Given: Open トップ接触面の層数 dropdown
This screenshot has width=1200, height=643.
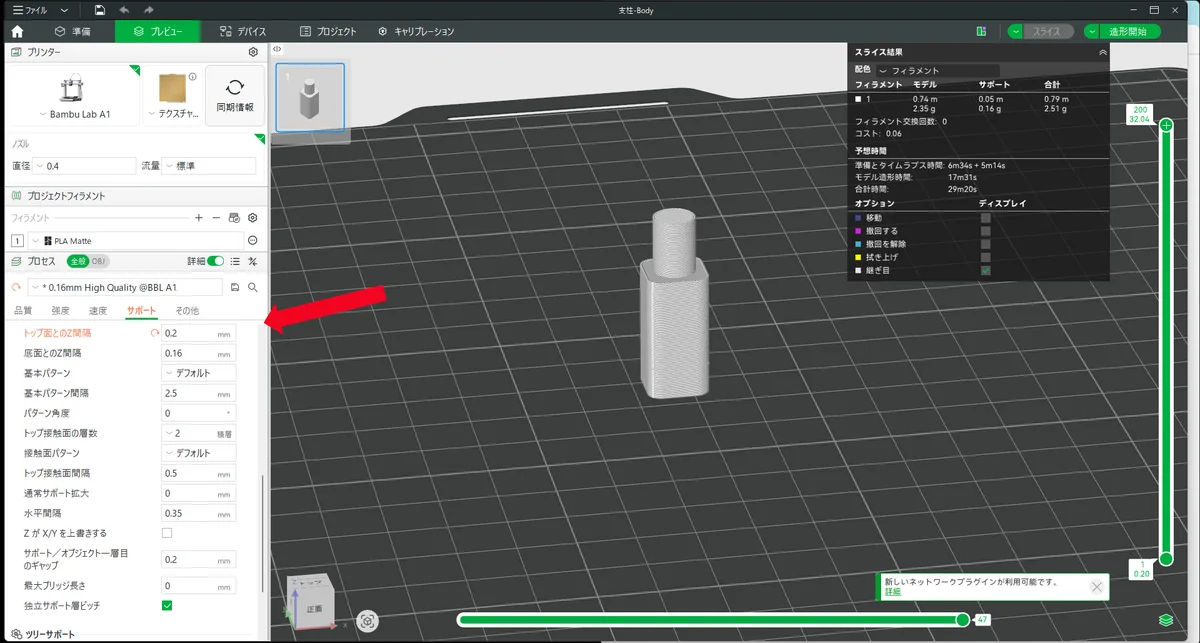Looking at the screenshot, I should tap(199, 433).
